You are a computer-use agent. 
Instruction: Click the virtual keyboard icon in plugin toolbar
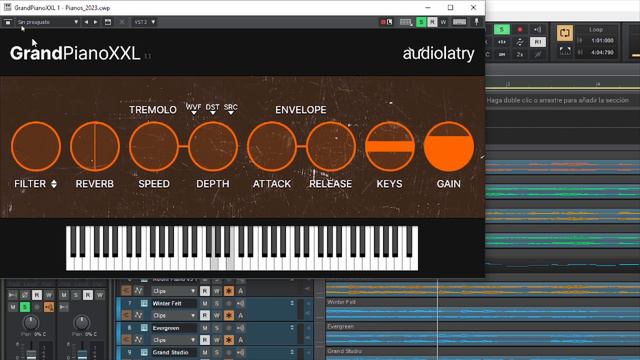[x=405, y=22]
